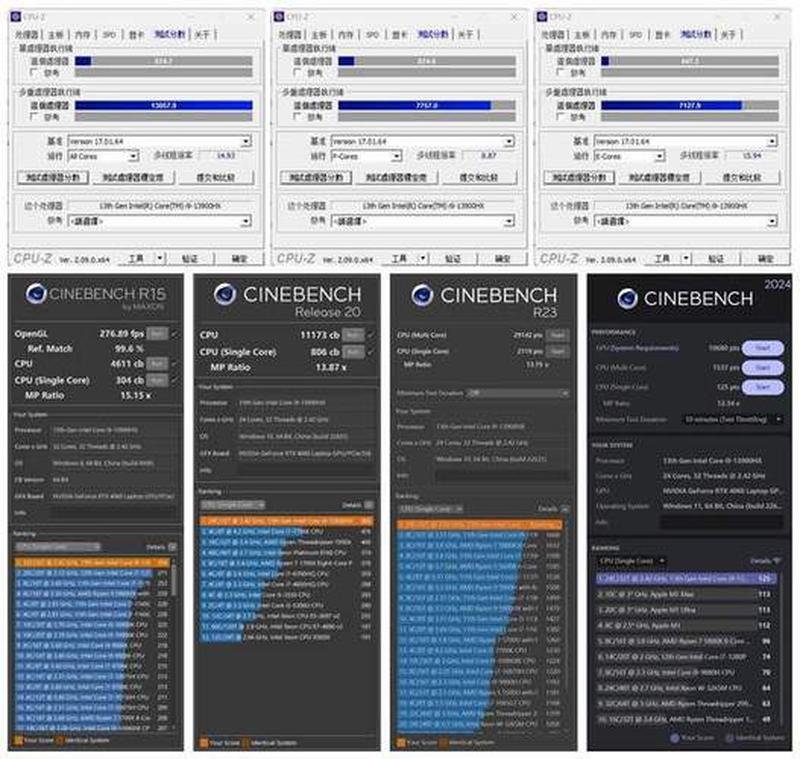The height and width of the screenshot is (759, 800).
Task: Toggle the OpenGL test checkmark in Cinebench R15
Action: tap(175, 334)
